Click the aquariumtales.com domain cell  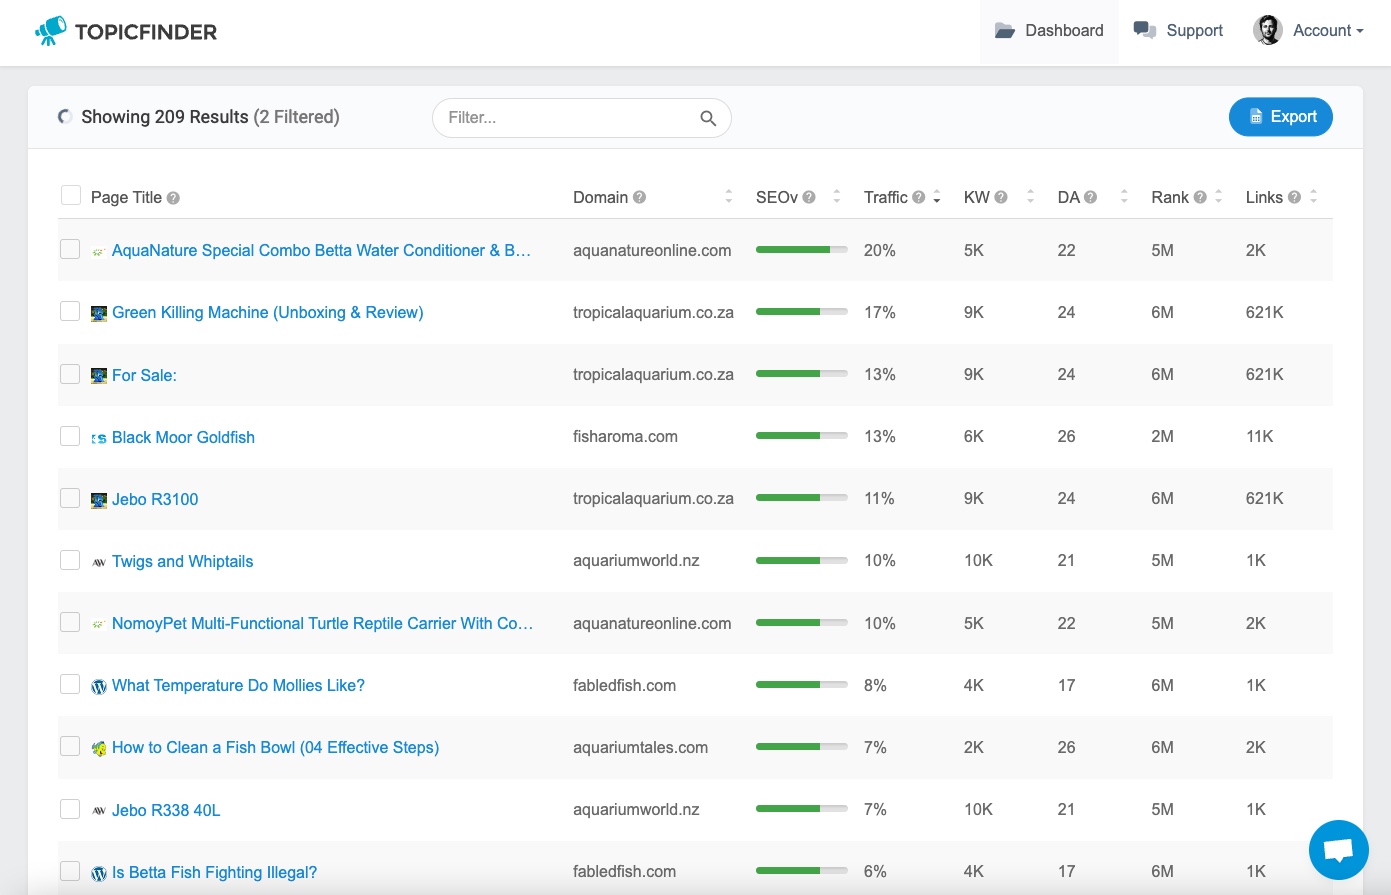tap(640, 747)
